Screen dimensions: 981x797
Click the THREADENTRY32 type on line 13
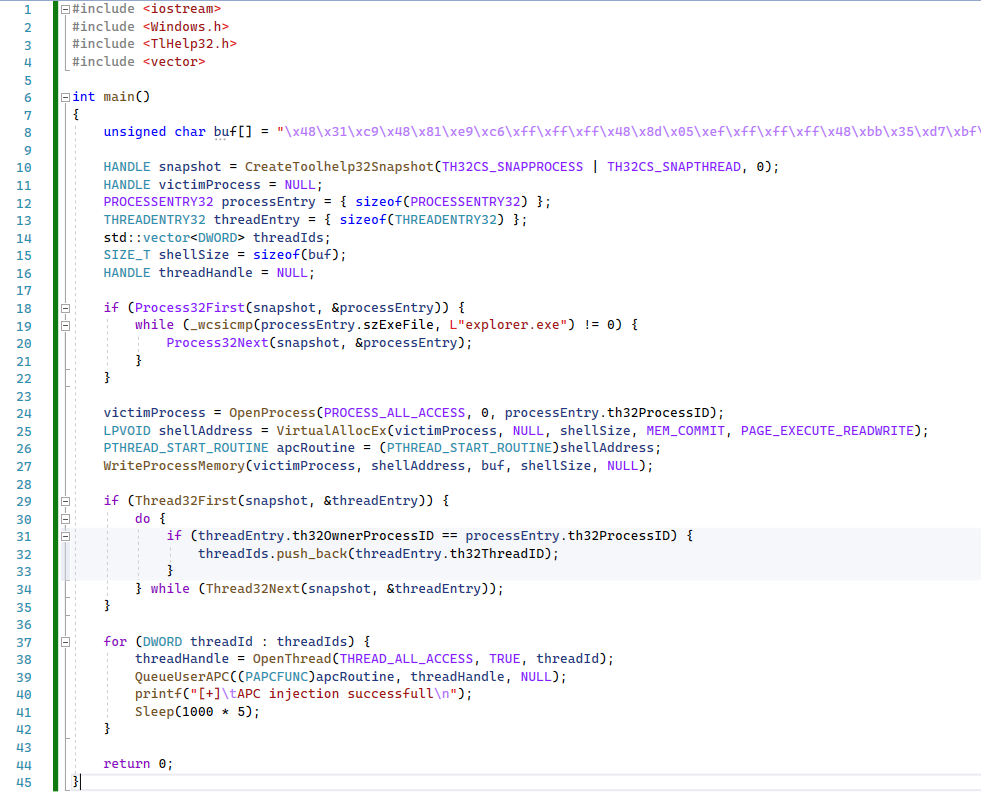click(x=155, y=220)
